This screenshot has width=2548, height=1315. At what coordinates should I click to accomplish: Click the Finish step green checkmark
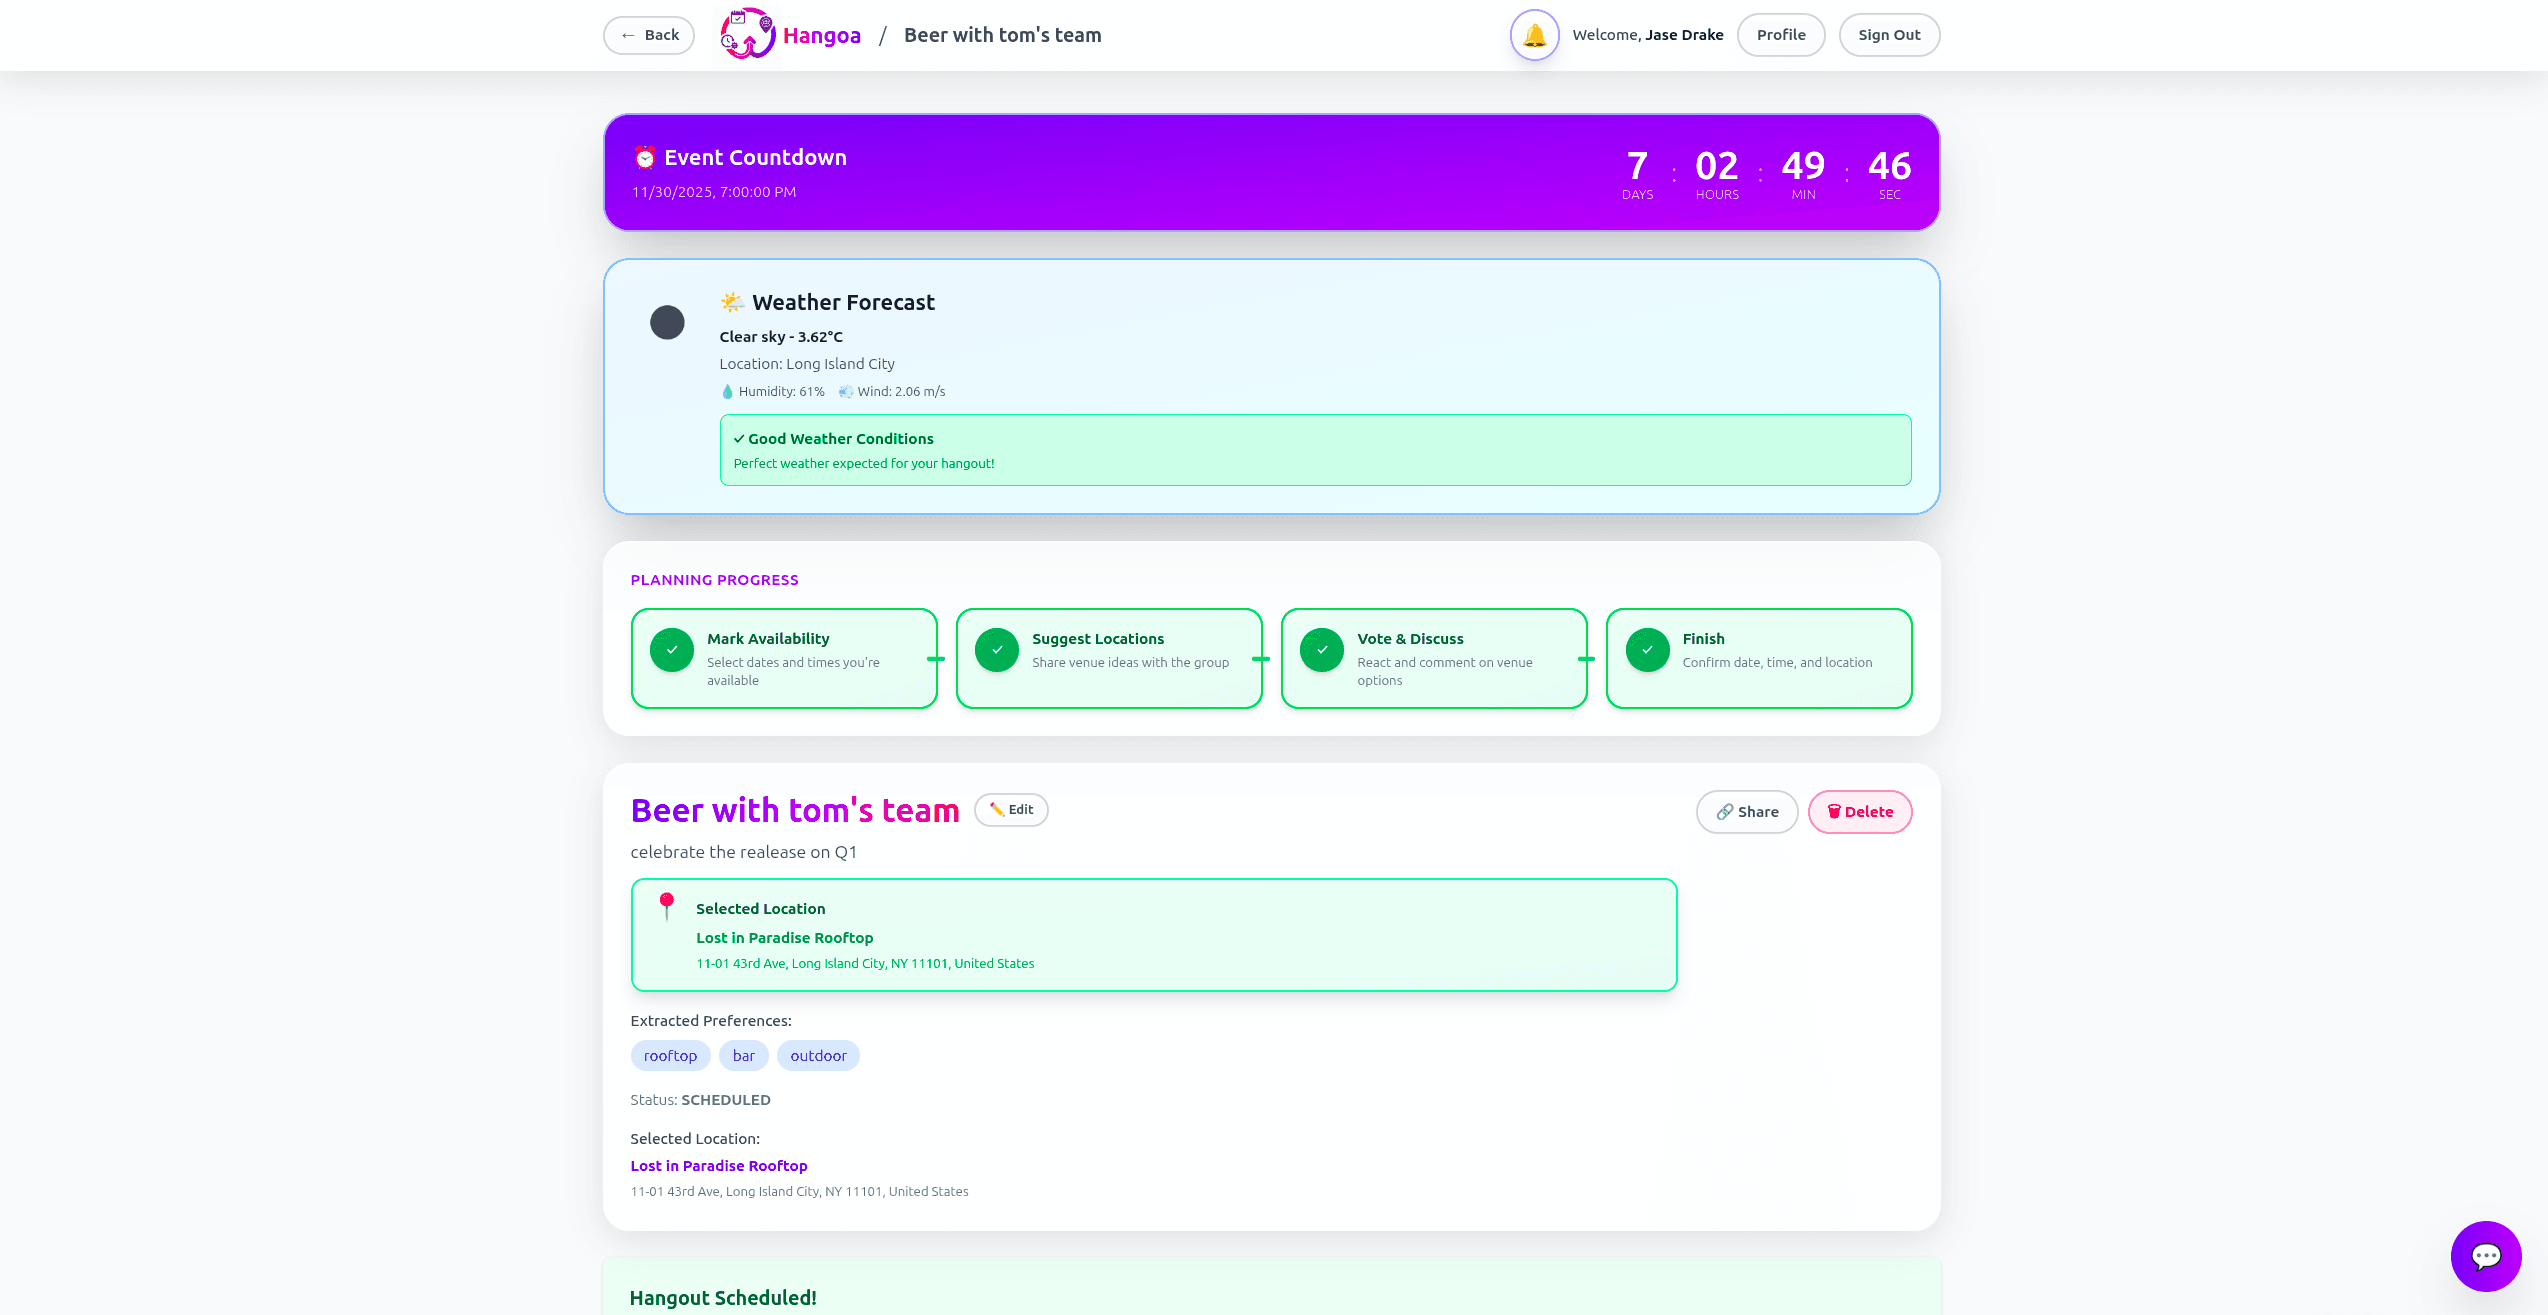(x=1647, y=650)
